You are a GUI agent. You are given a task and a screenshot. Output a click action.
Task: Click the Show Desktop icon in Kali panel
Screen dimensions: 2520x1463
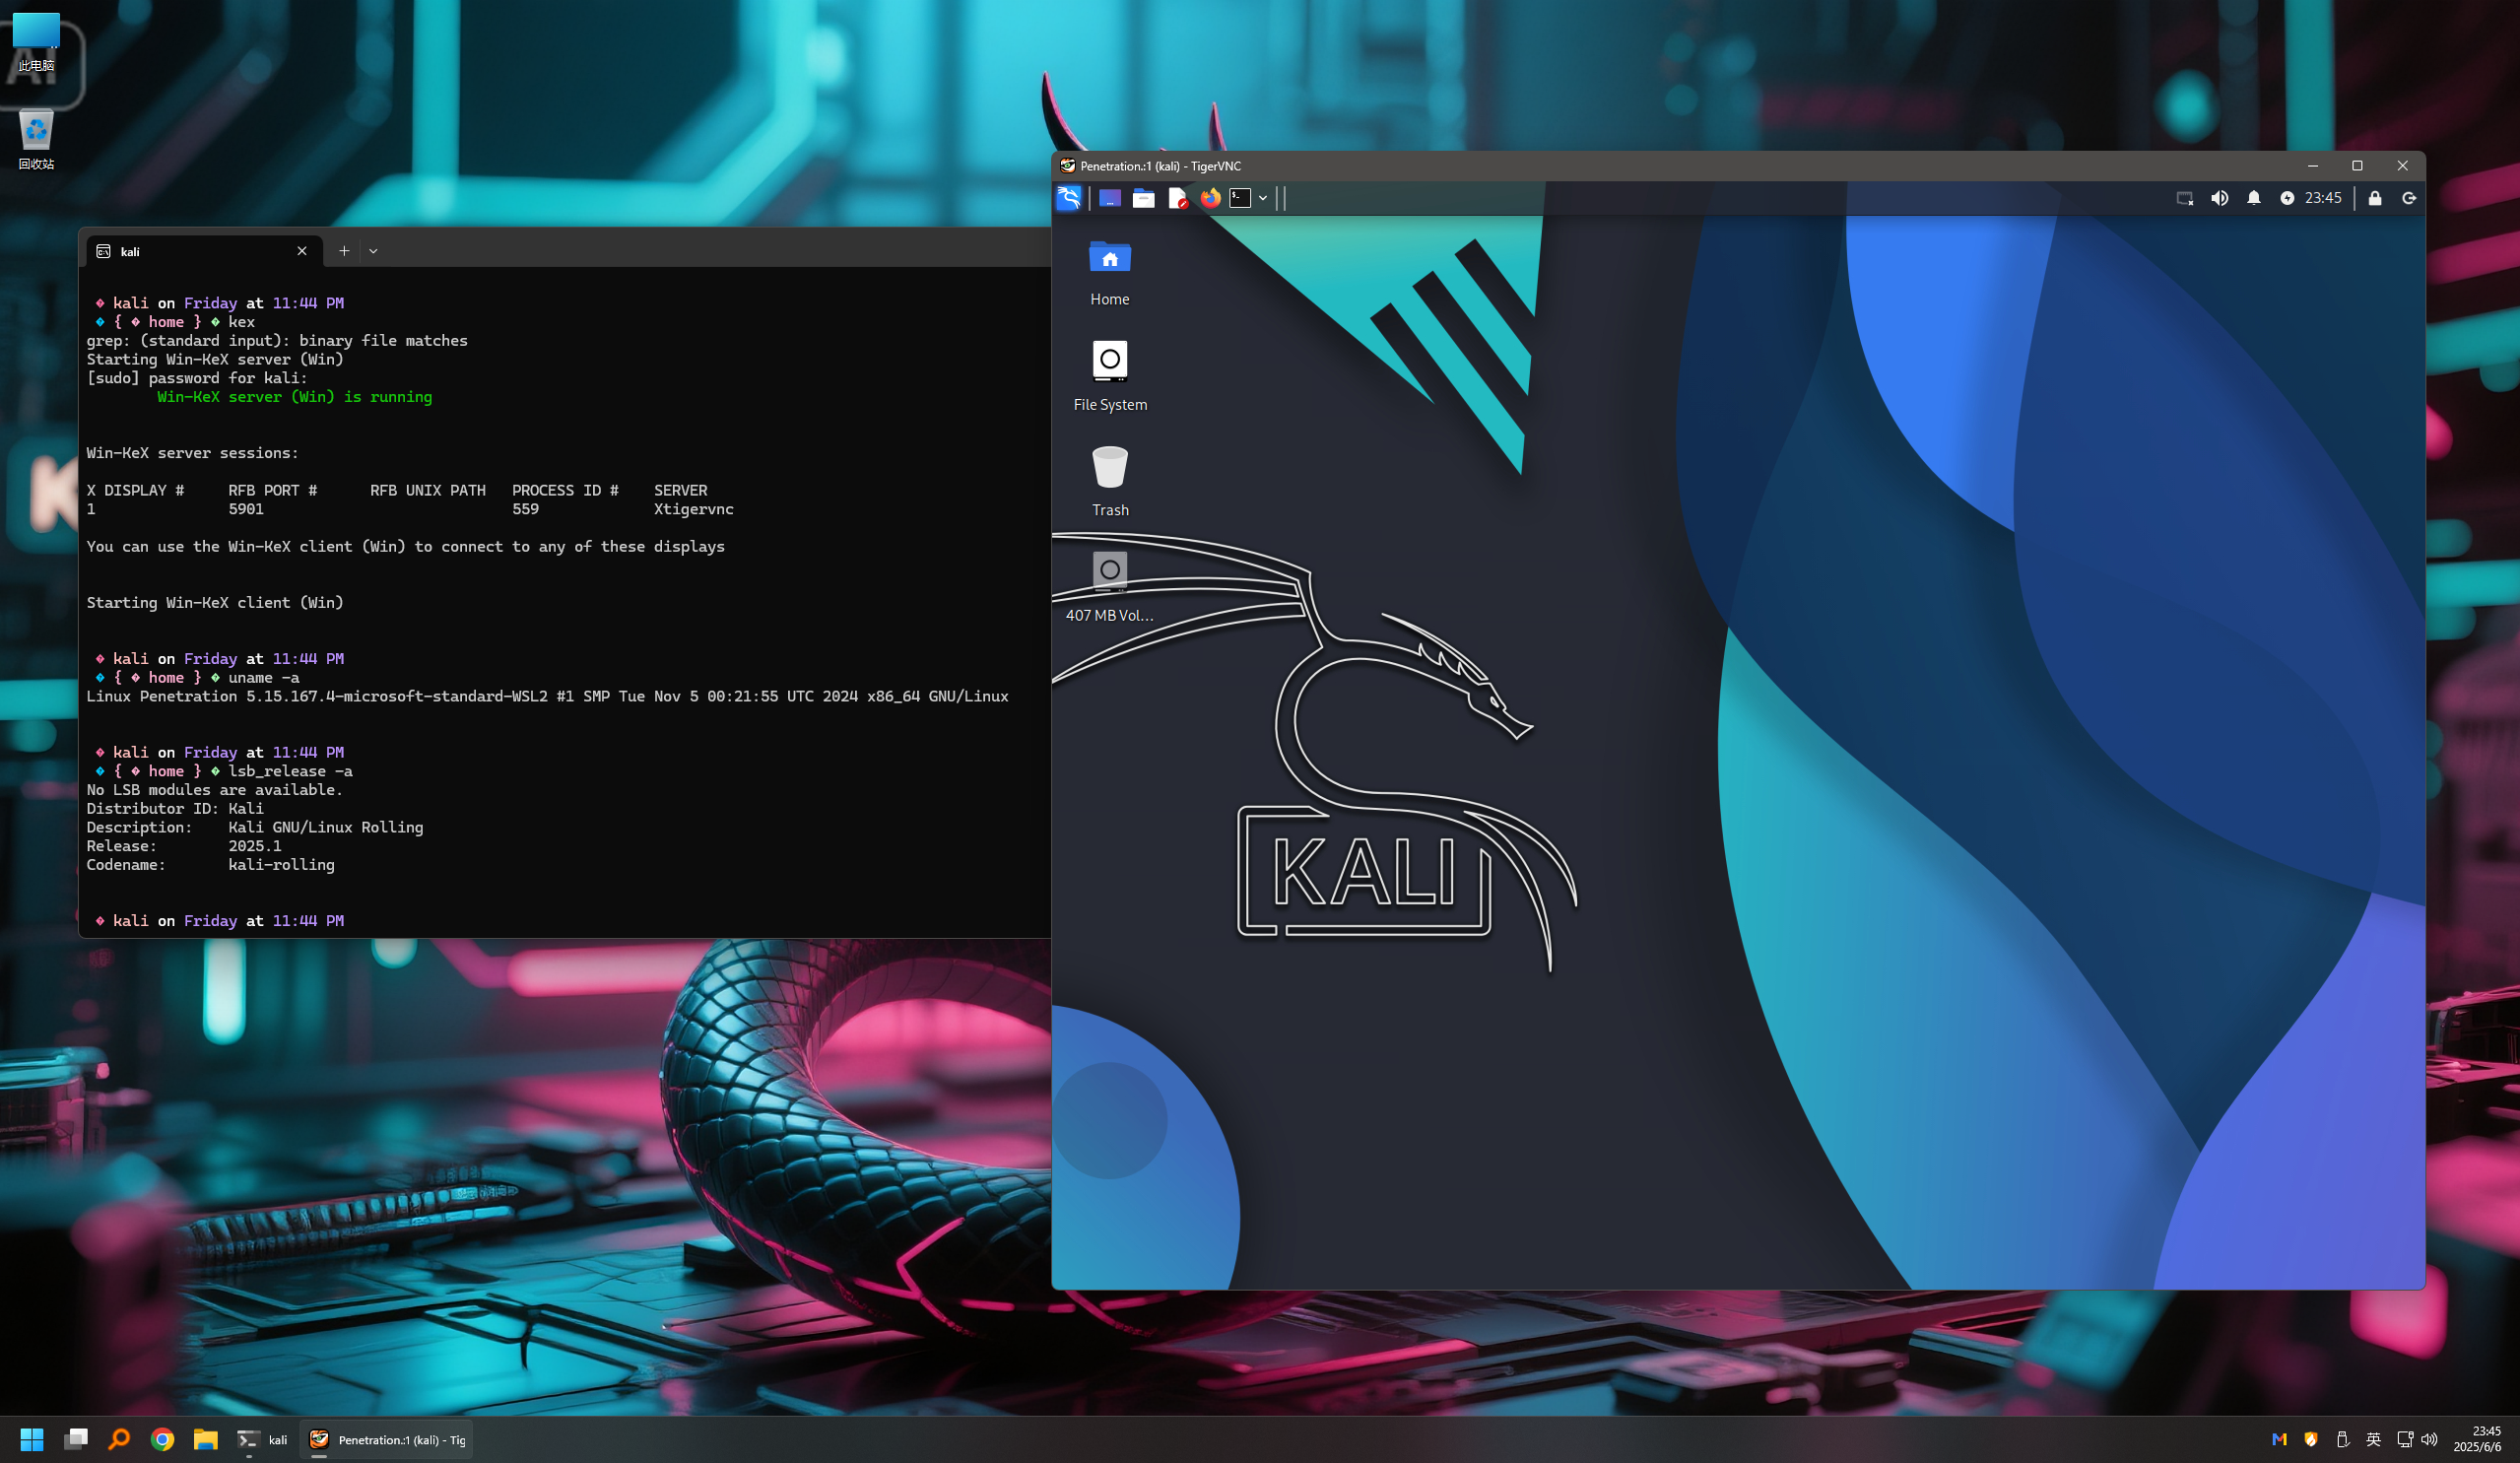pos(1109,198)
